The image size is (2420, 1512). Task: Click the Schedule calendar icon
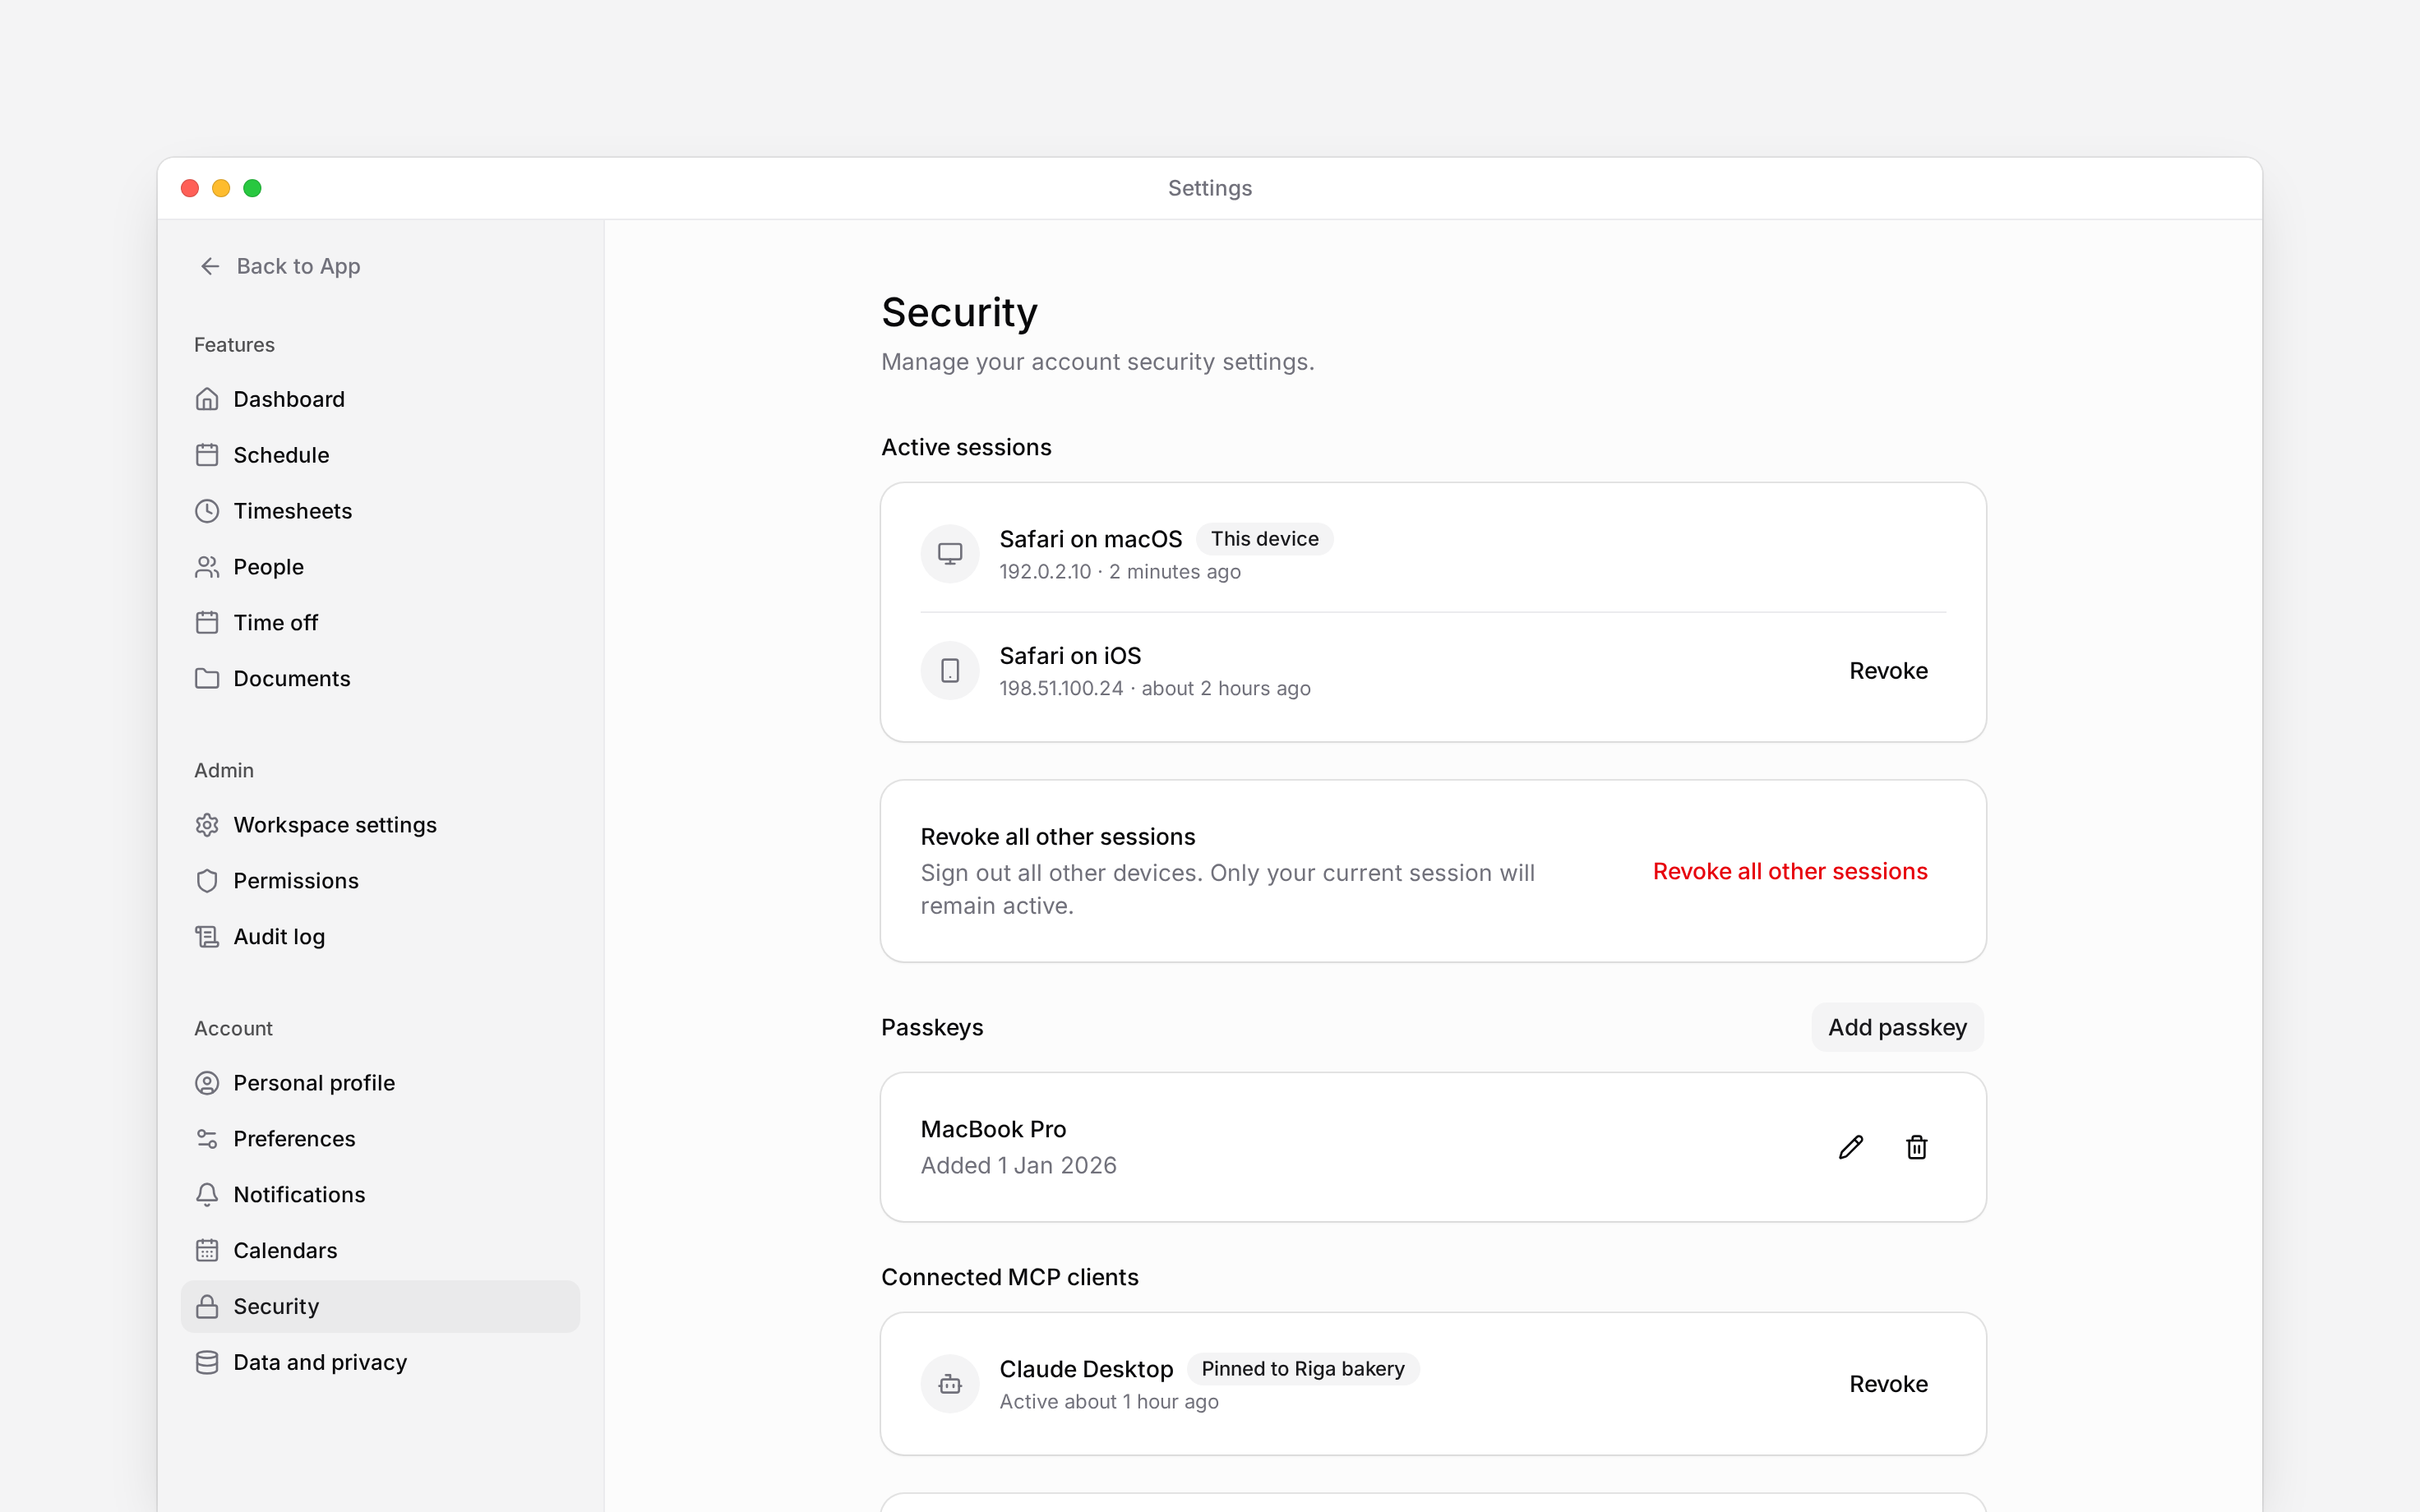pyautogui.click(x=207, y=455)
